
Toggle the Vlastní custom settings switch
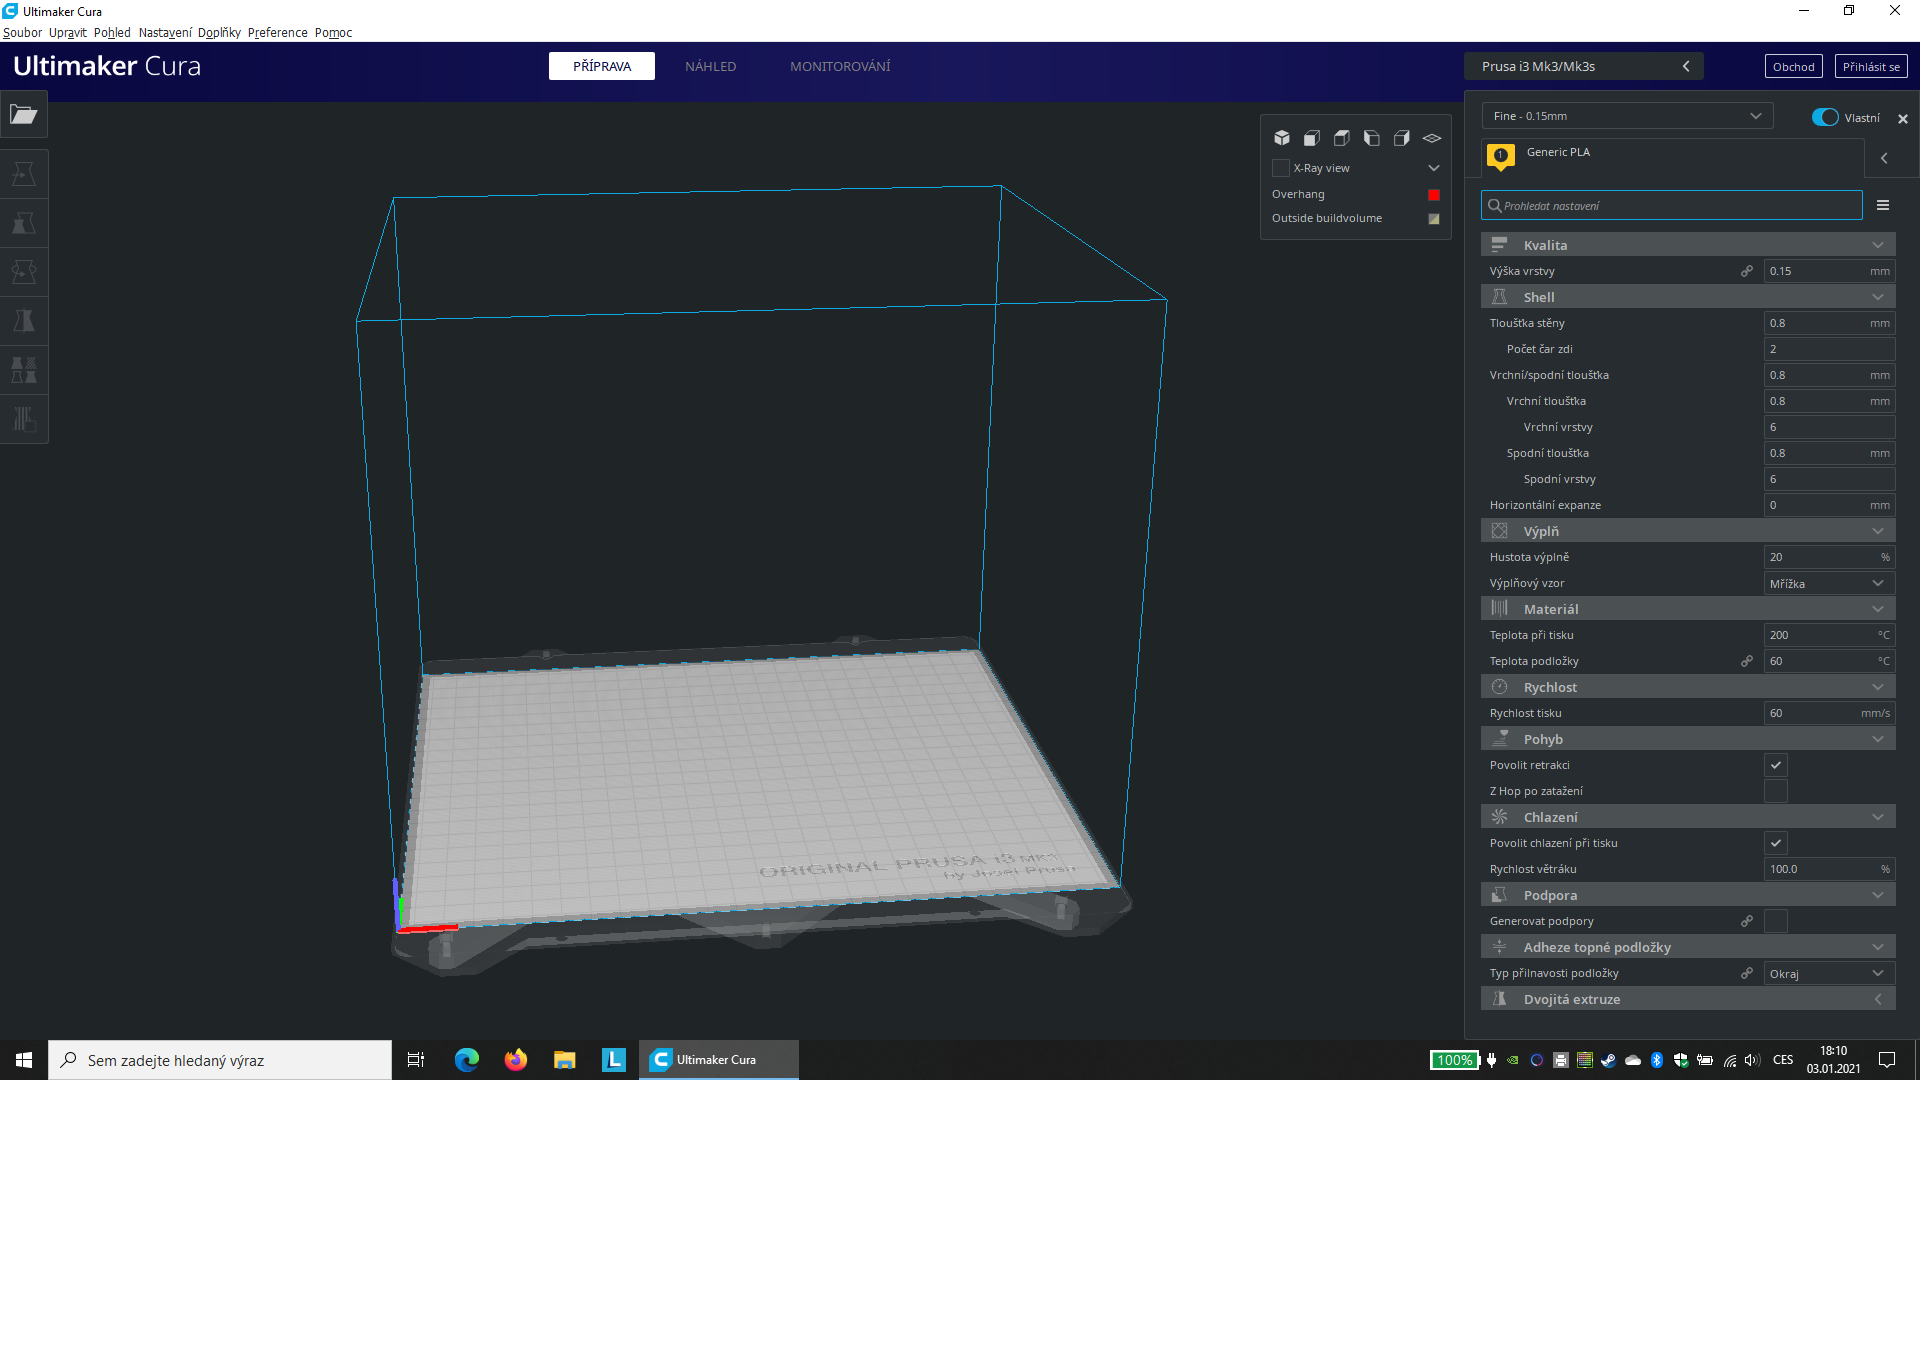coord(1825,117)
